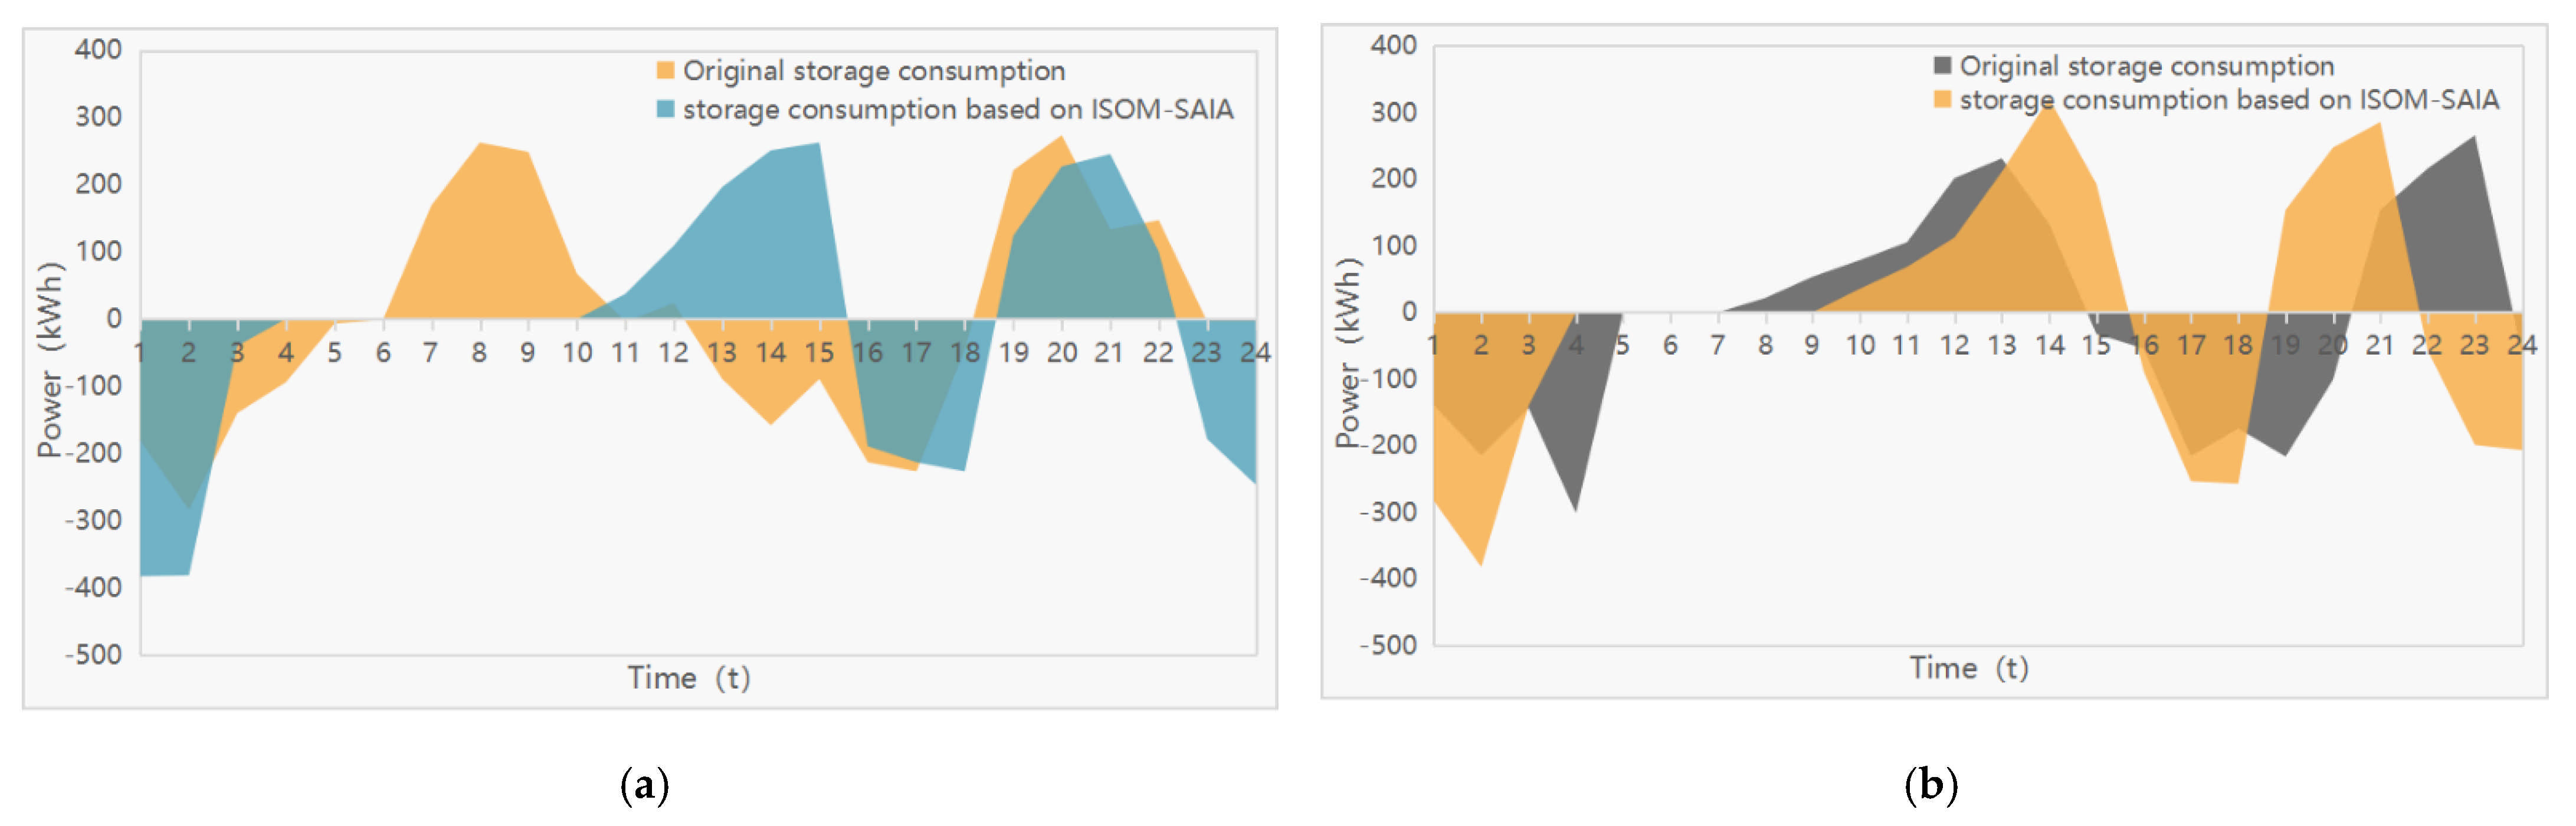Select "Original storage consumption" legend text in chart (b)
This screenshot has height=826, width=2576.
tap(2146, 66)
